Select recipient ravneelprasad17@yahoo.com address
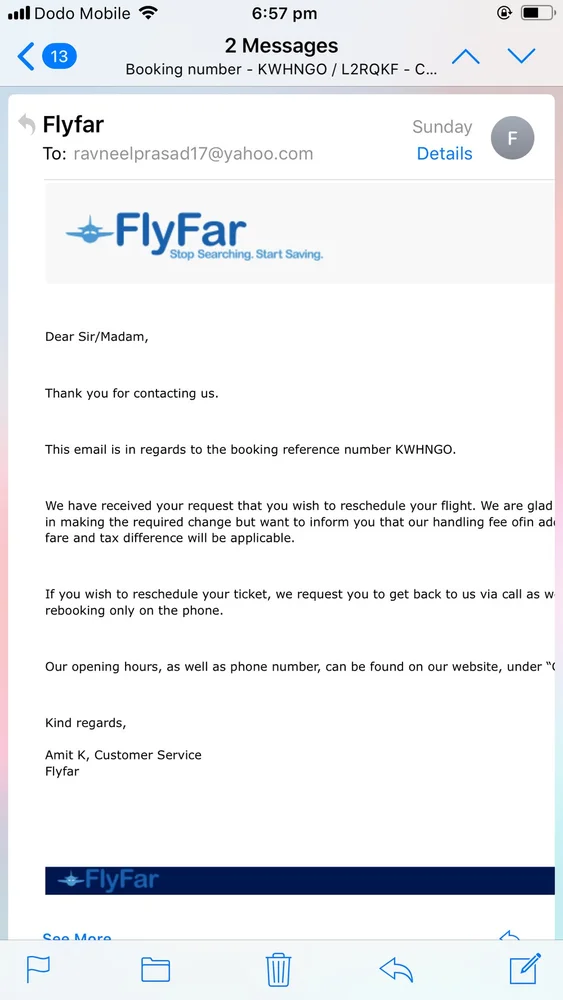This screenshot has width=563, height=1000. tap(193, 154)
